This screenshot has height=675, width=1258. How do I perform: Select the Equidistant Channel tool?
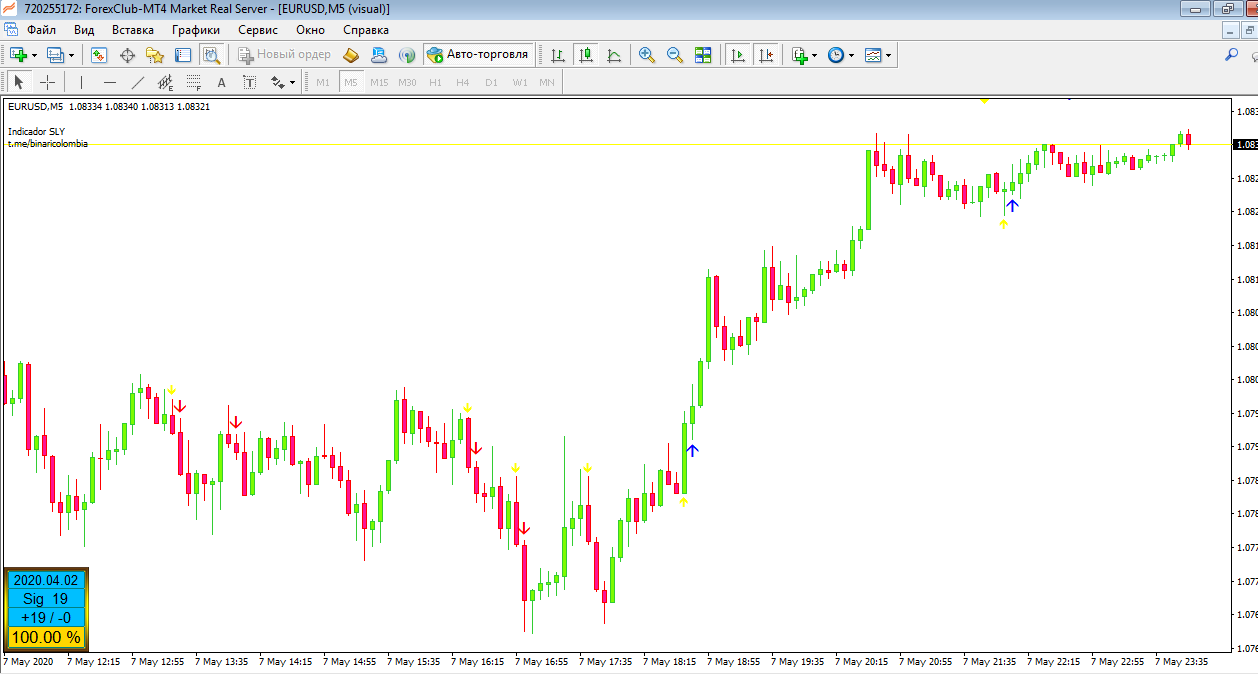click(166, 82)
